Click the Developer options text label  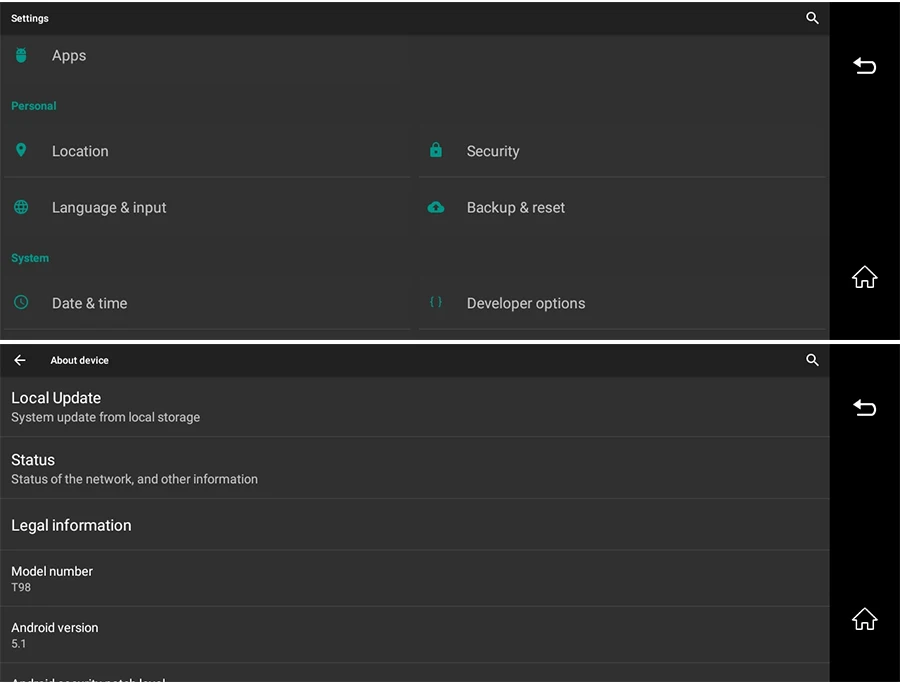(526, 303)
